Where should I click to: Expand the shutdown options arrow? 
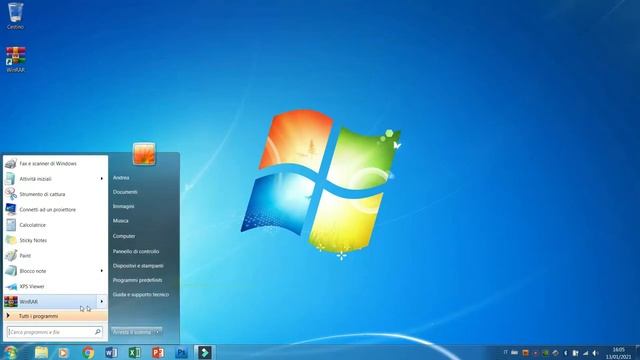click(x=158, y=332)
